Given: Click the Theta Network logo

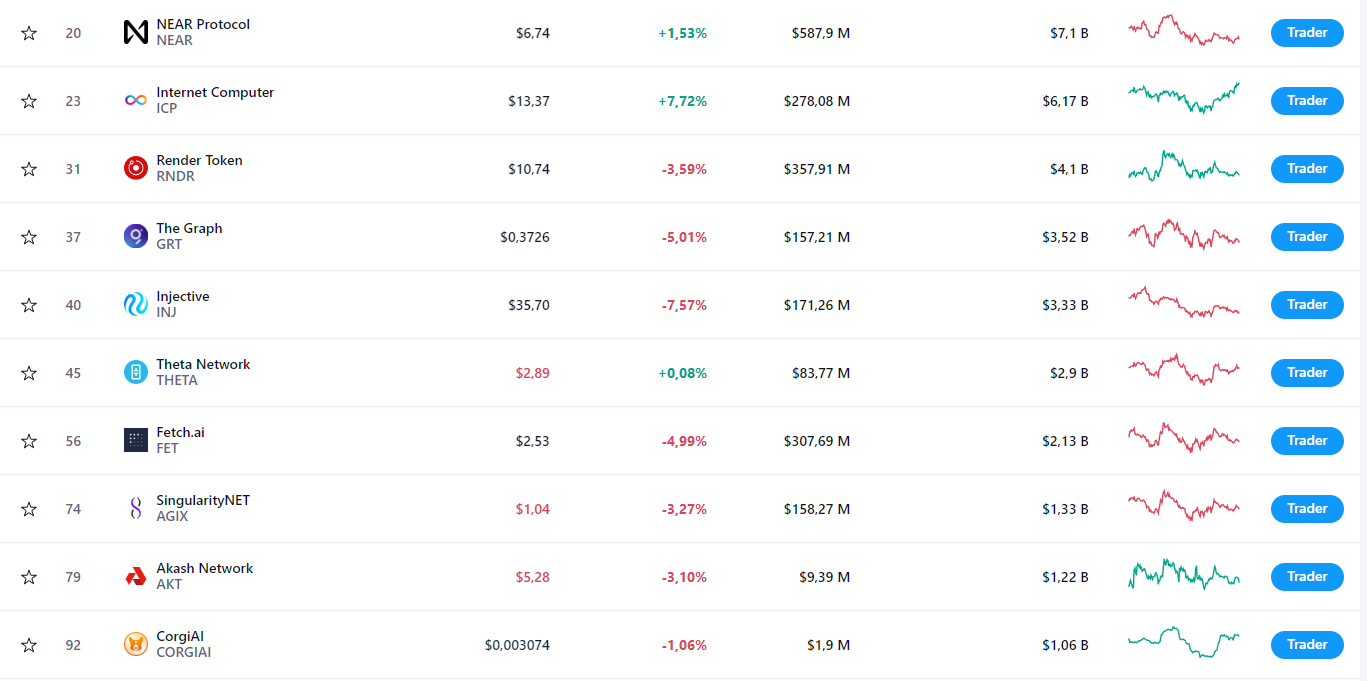Looking at the screenshot, I should (x=135, y=373).
